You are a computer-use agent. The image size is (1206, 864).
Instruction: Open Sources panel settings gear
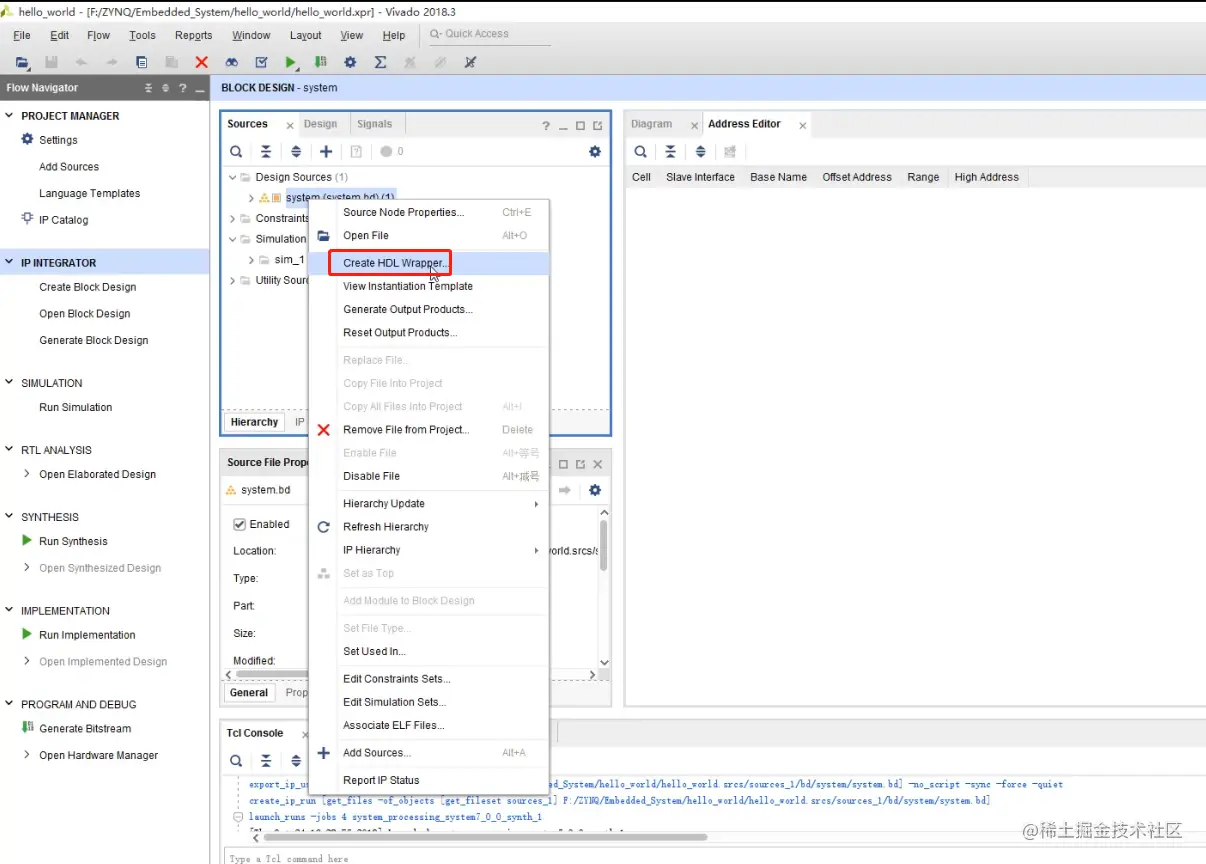pos(595,152)
